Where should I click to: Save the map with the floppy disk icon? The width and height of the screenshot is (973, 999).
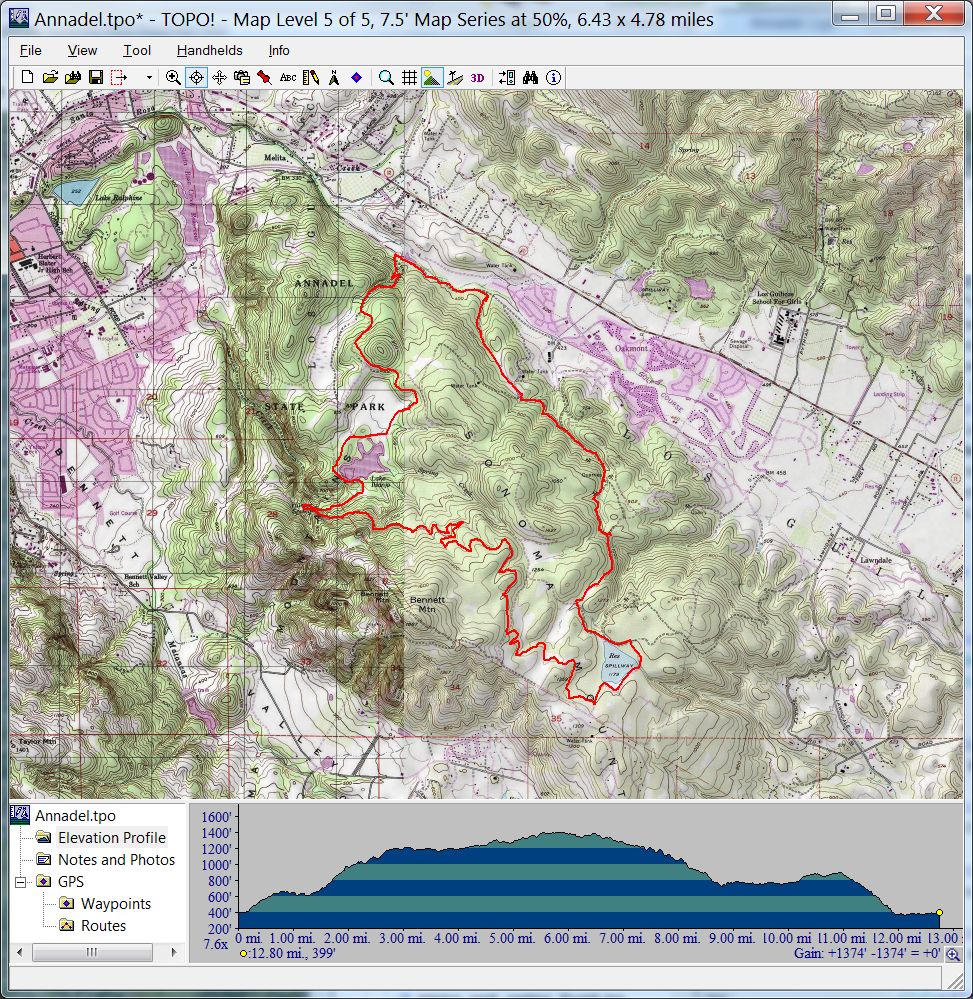[96, 77]
